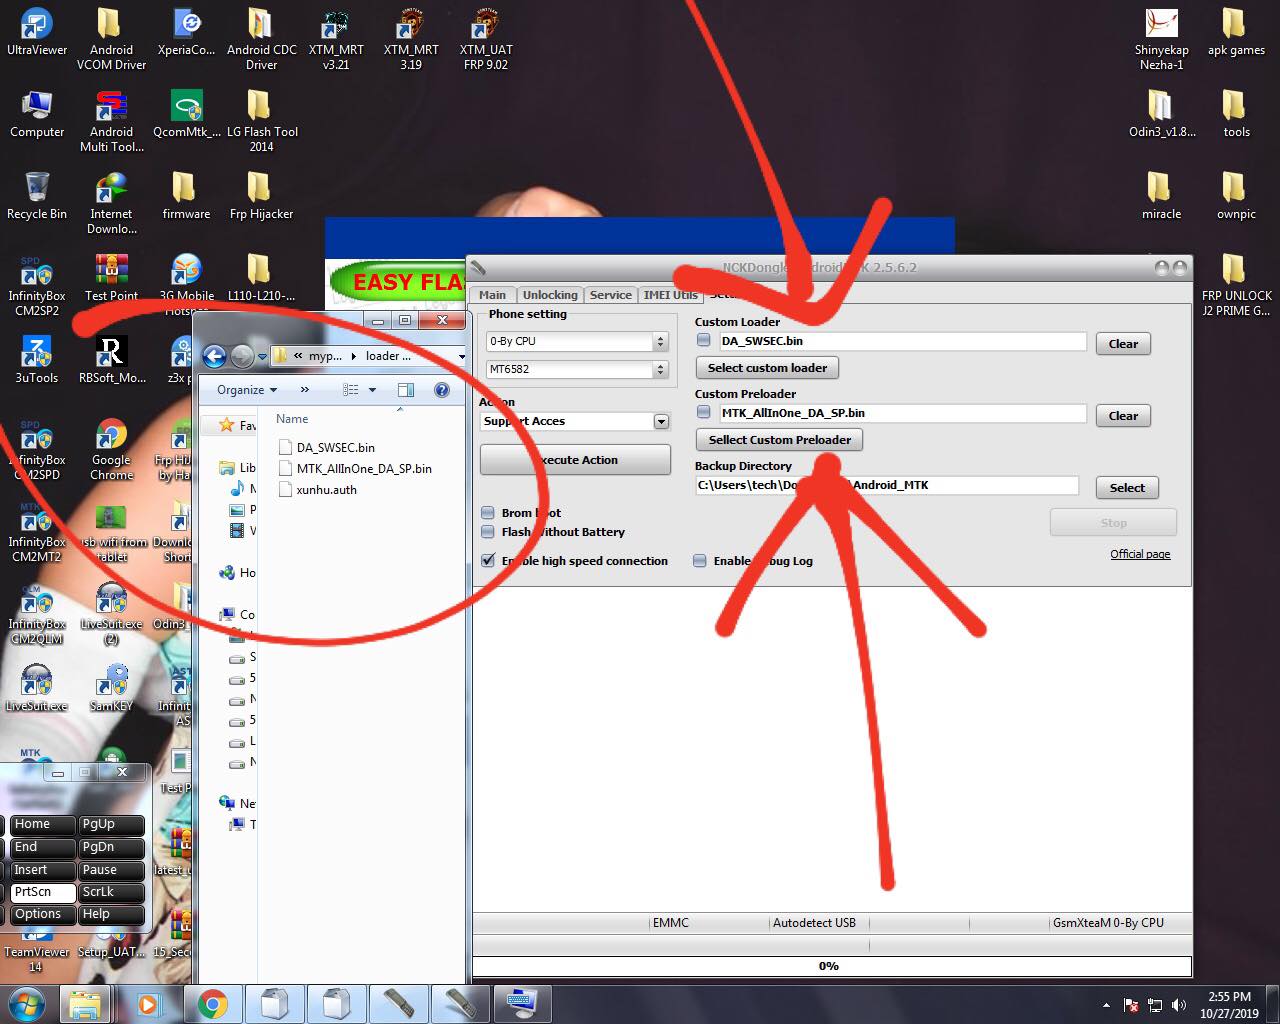Open Windows Explorer from the taskbar
Image resolution: width=1280 pixels, height=1024 pixels.
click(x=86, y=1003)
